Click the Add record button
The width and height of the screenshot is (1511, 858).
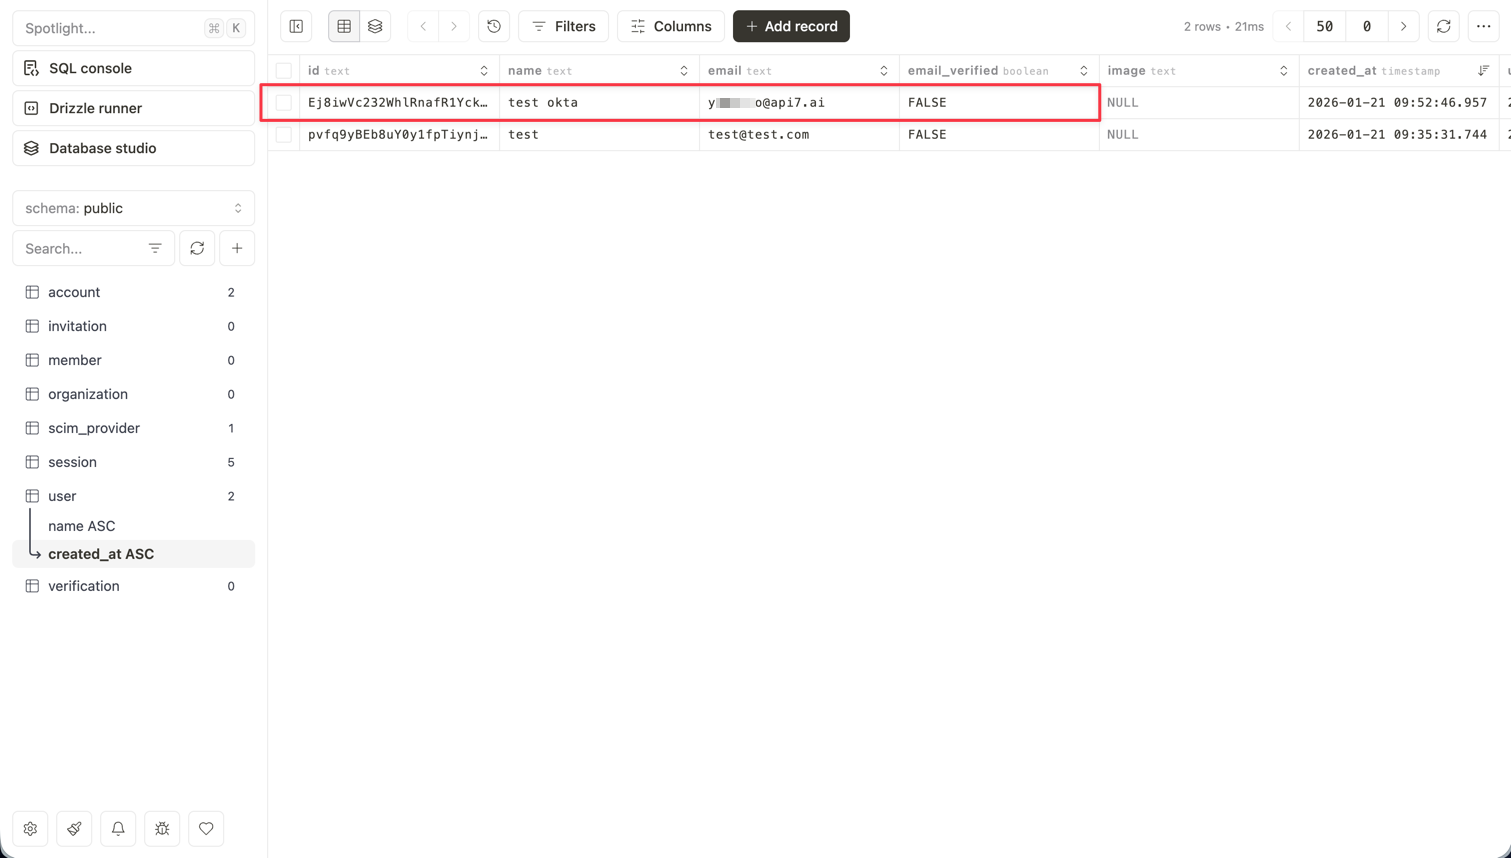(x=791, y=26)
